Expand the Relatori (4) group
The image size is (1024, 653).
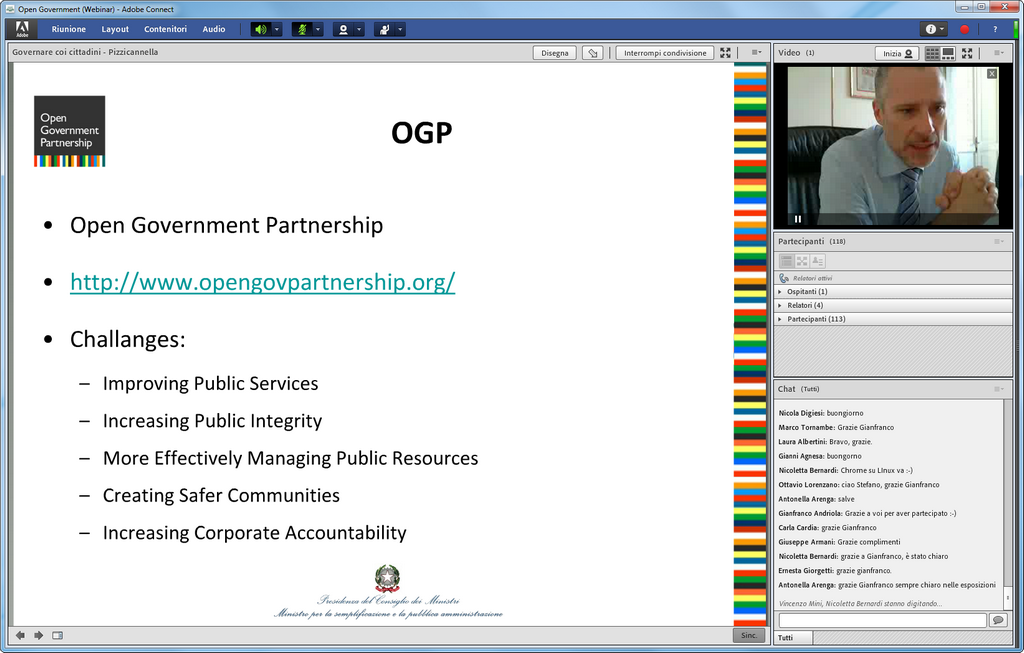coord(893,306)
